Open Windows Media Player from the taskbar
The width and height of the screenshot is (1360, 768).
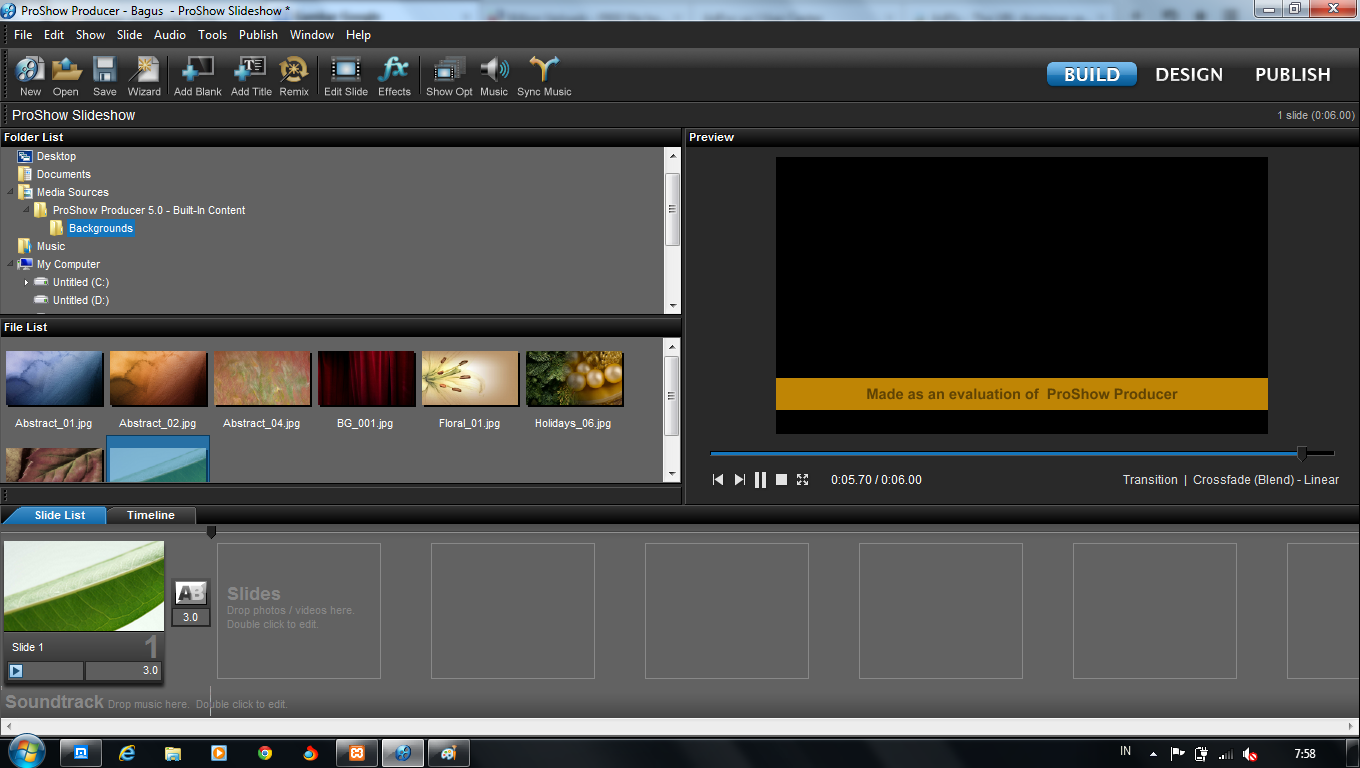(219, 753)
